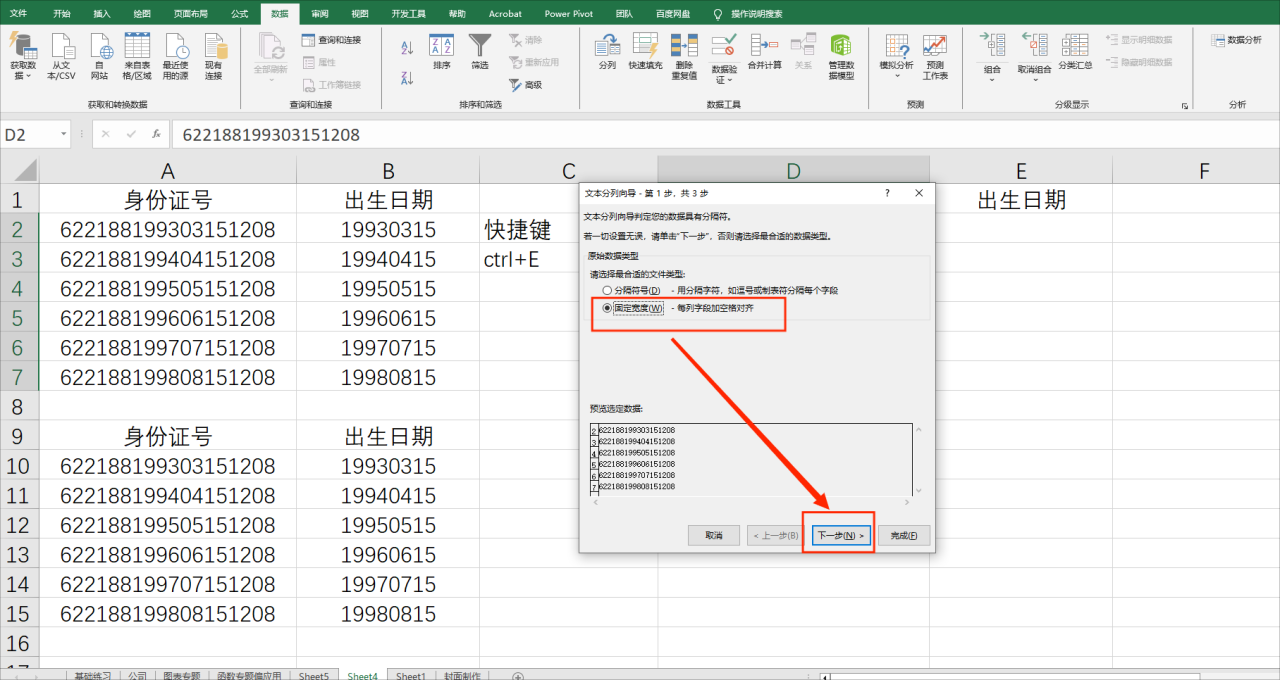Image resolution: width=1280 pixels, height=680 pixels.
Task: Open the 排序 sort dialog
Action: pyautogui.click(x=441, y=51)
